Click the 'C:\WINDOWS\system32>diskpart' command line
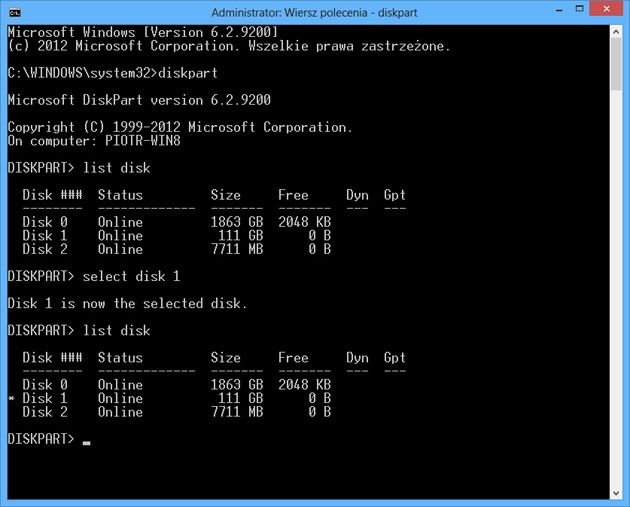 point(112,73)
